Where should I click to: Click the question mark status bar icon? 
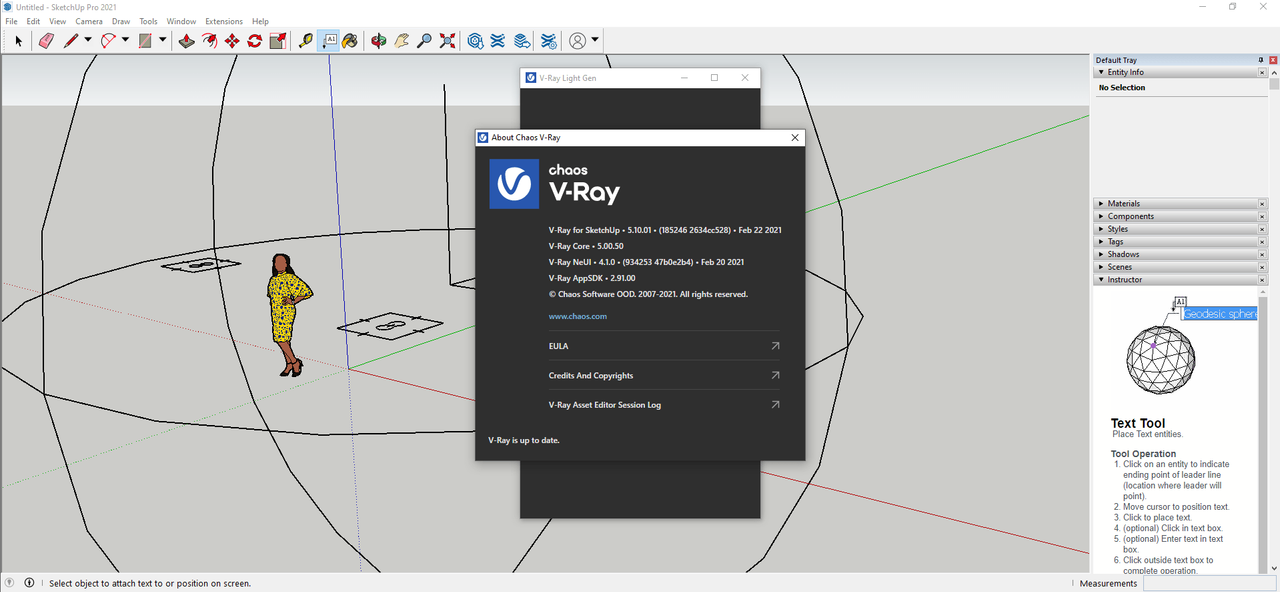(10, 583)
